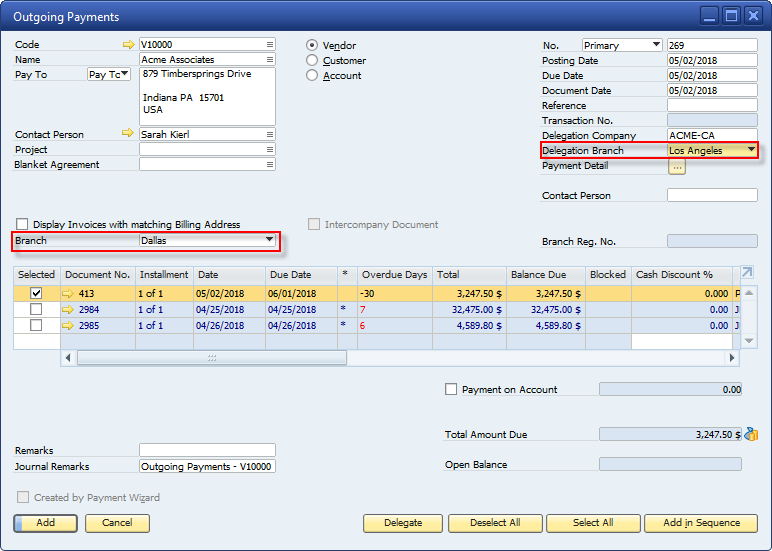Sort the table by Overdue Days column
The image size is (772, 551).
point(394,274)
